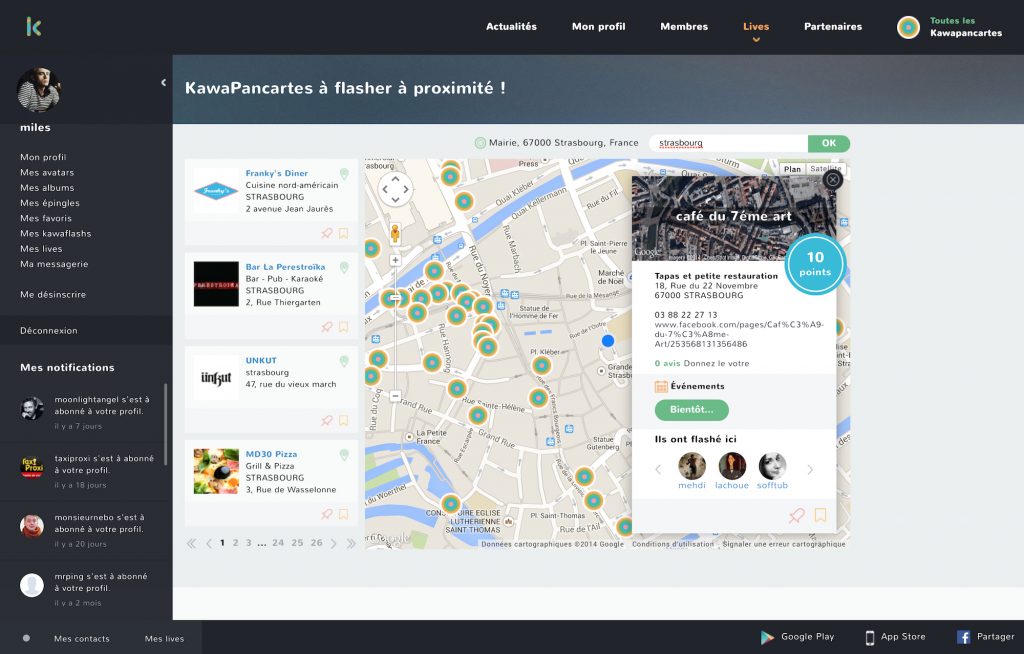Screen dimensions: 1024x654
Task: Open the Google Play download link
Action: click(797, 637)
